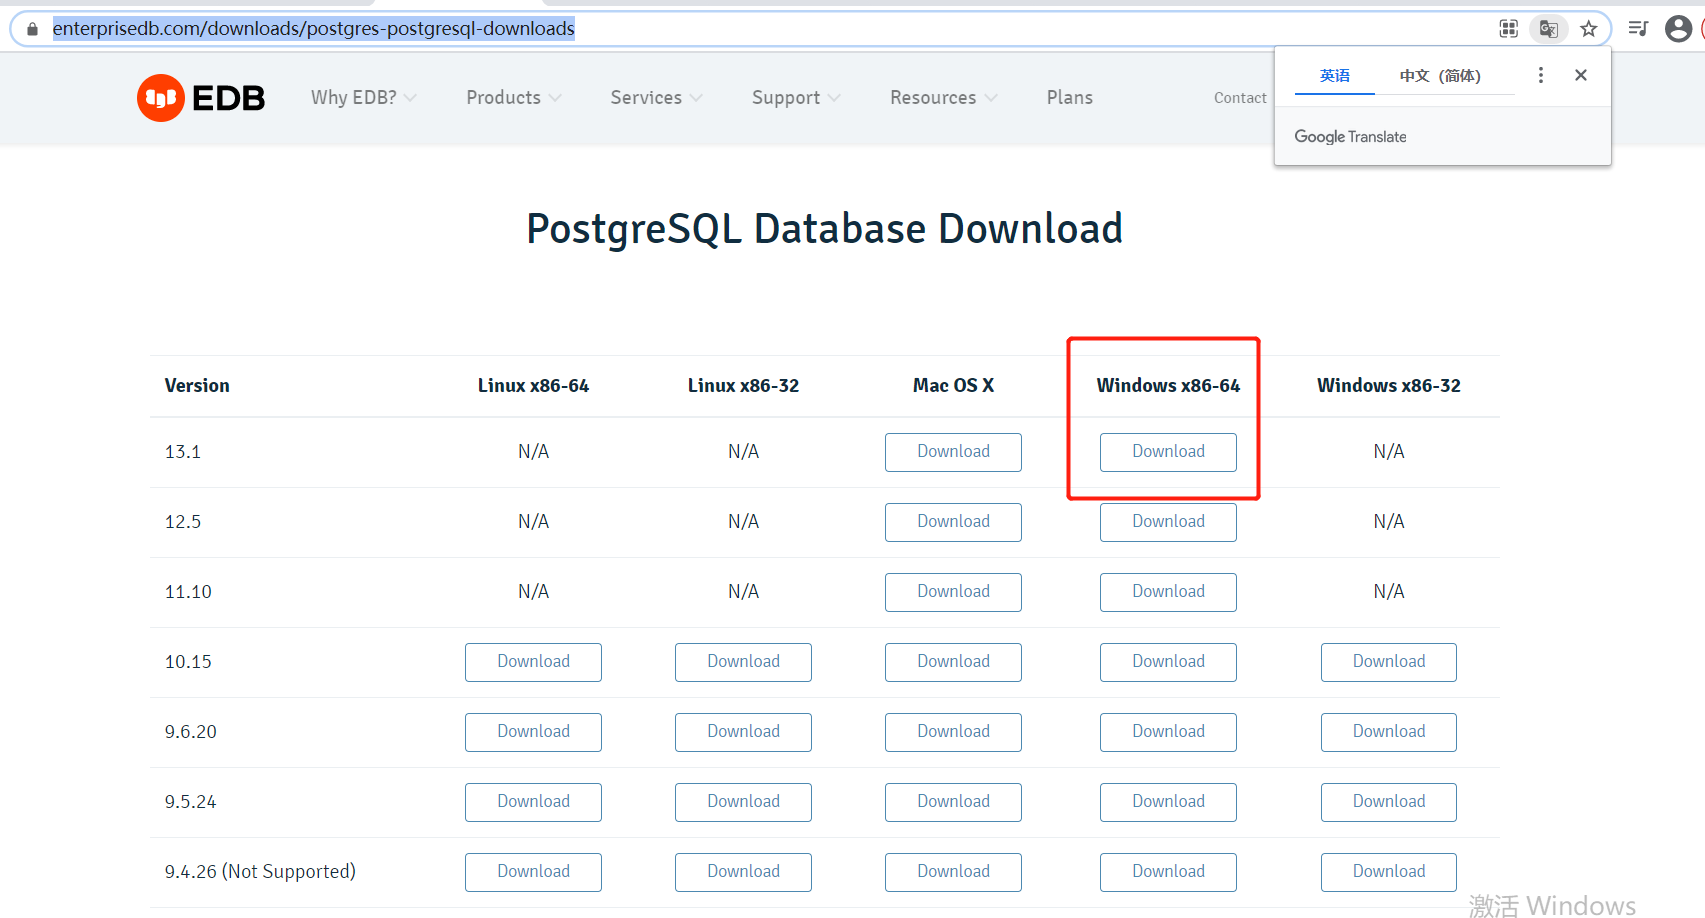The image size is (1705, 918).
Task: Download 9.6.20 for Linux x86-32
Action: pos(743,732)
